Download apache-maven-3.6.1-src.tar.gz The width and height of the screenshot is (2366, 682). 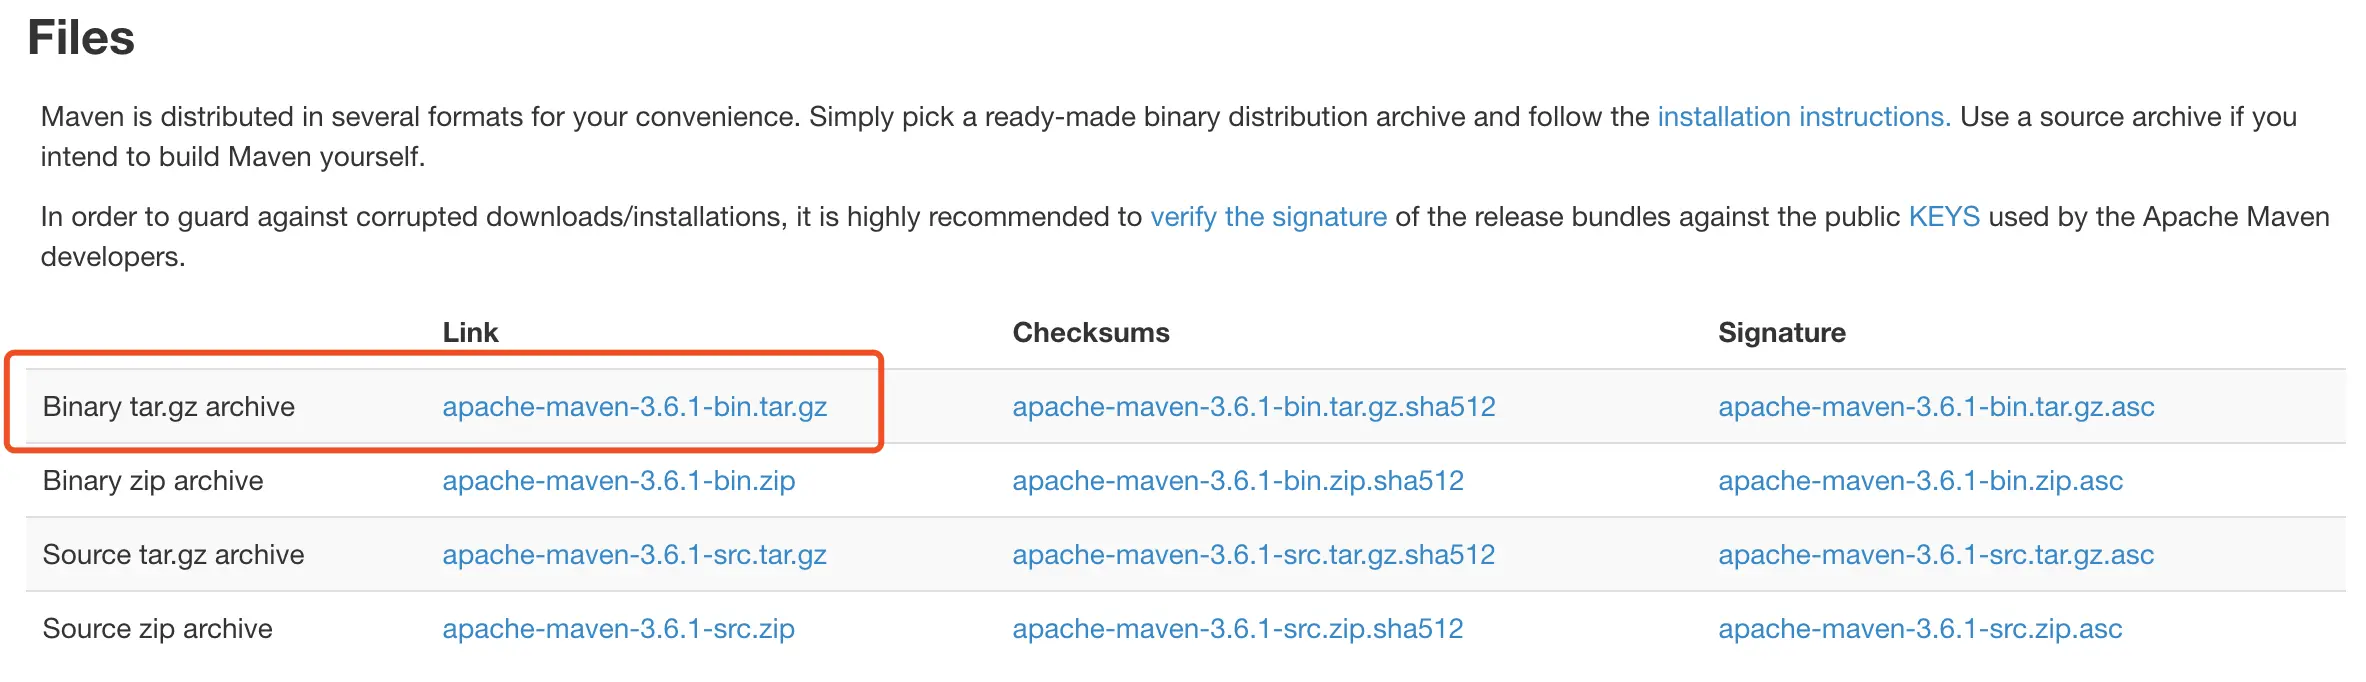[635, 555]
